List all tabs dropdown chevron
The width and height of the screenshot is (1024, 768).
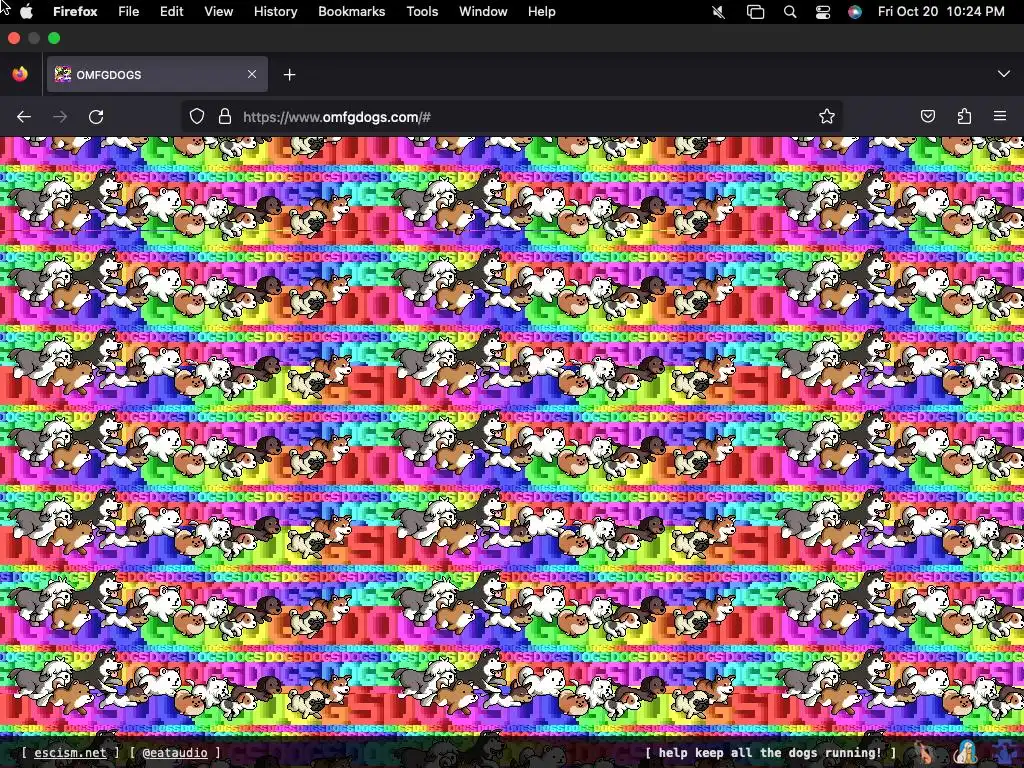coord(1004,74)
